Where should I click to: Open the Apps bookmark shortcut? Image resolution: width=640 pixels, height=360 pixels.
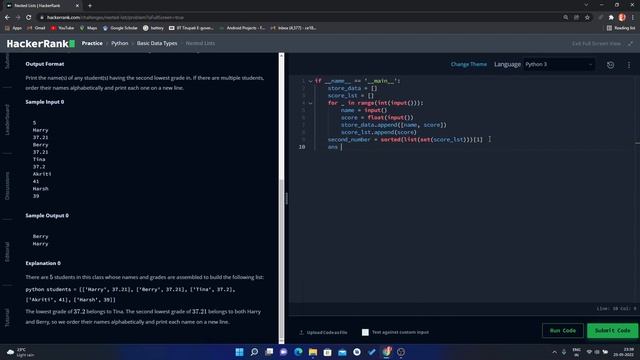point(13,28)
